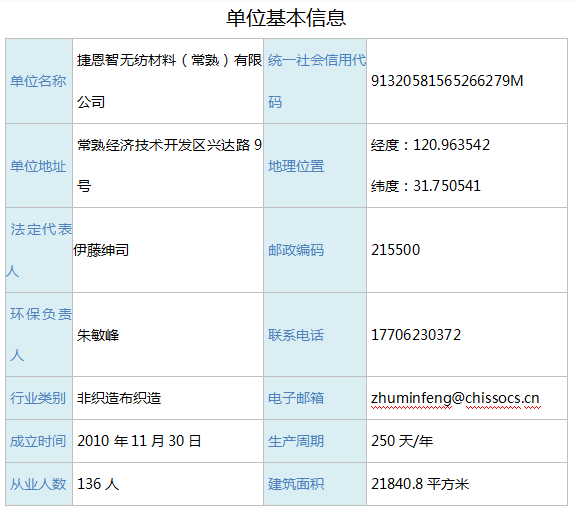Click legal representative name 伊藤绅司

[x=101, y=250]
